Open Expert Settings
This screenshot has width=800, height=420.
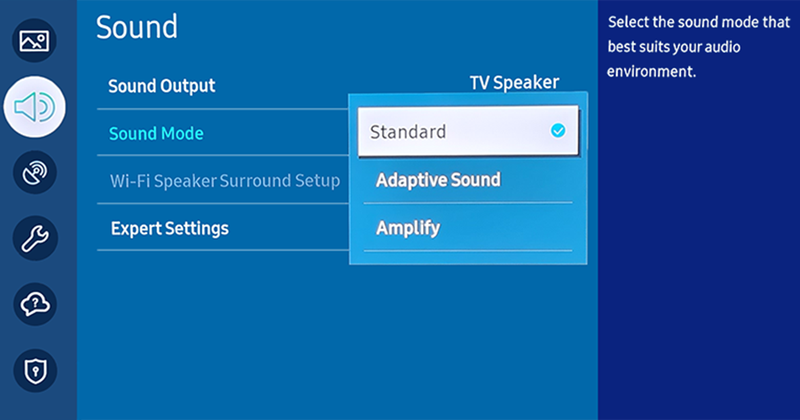coord(169,229)
